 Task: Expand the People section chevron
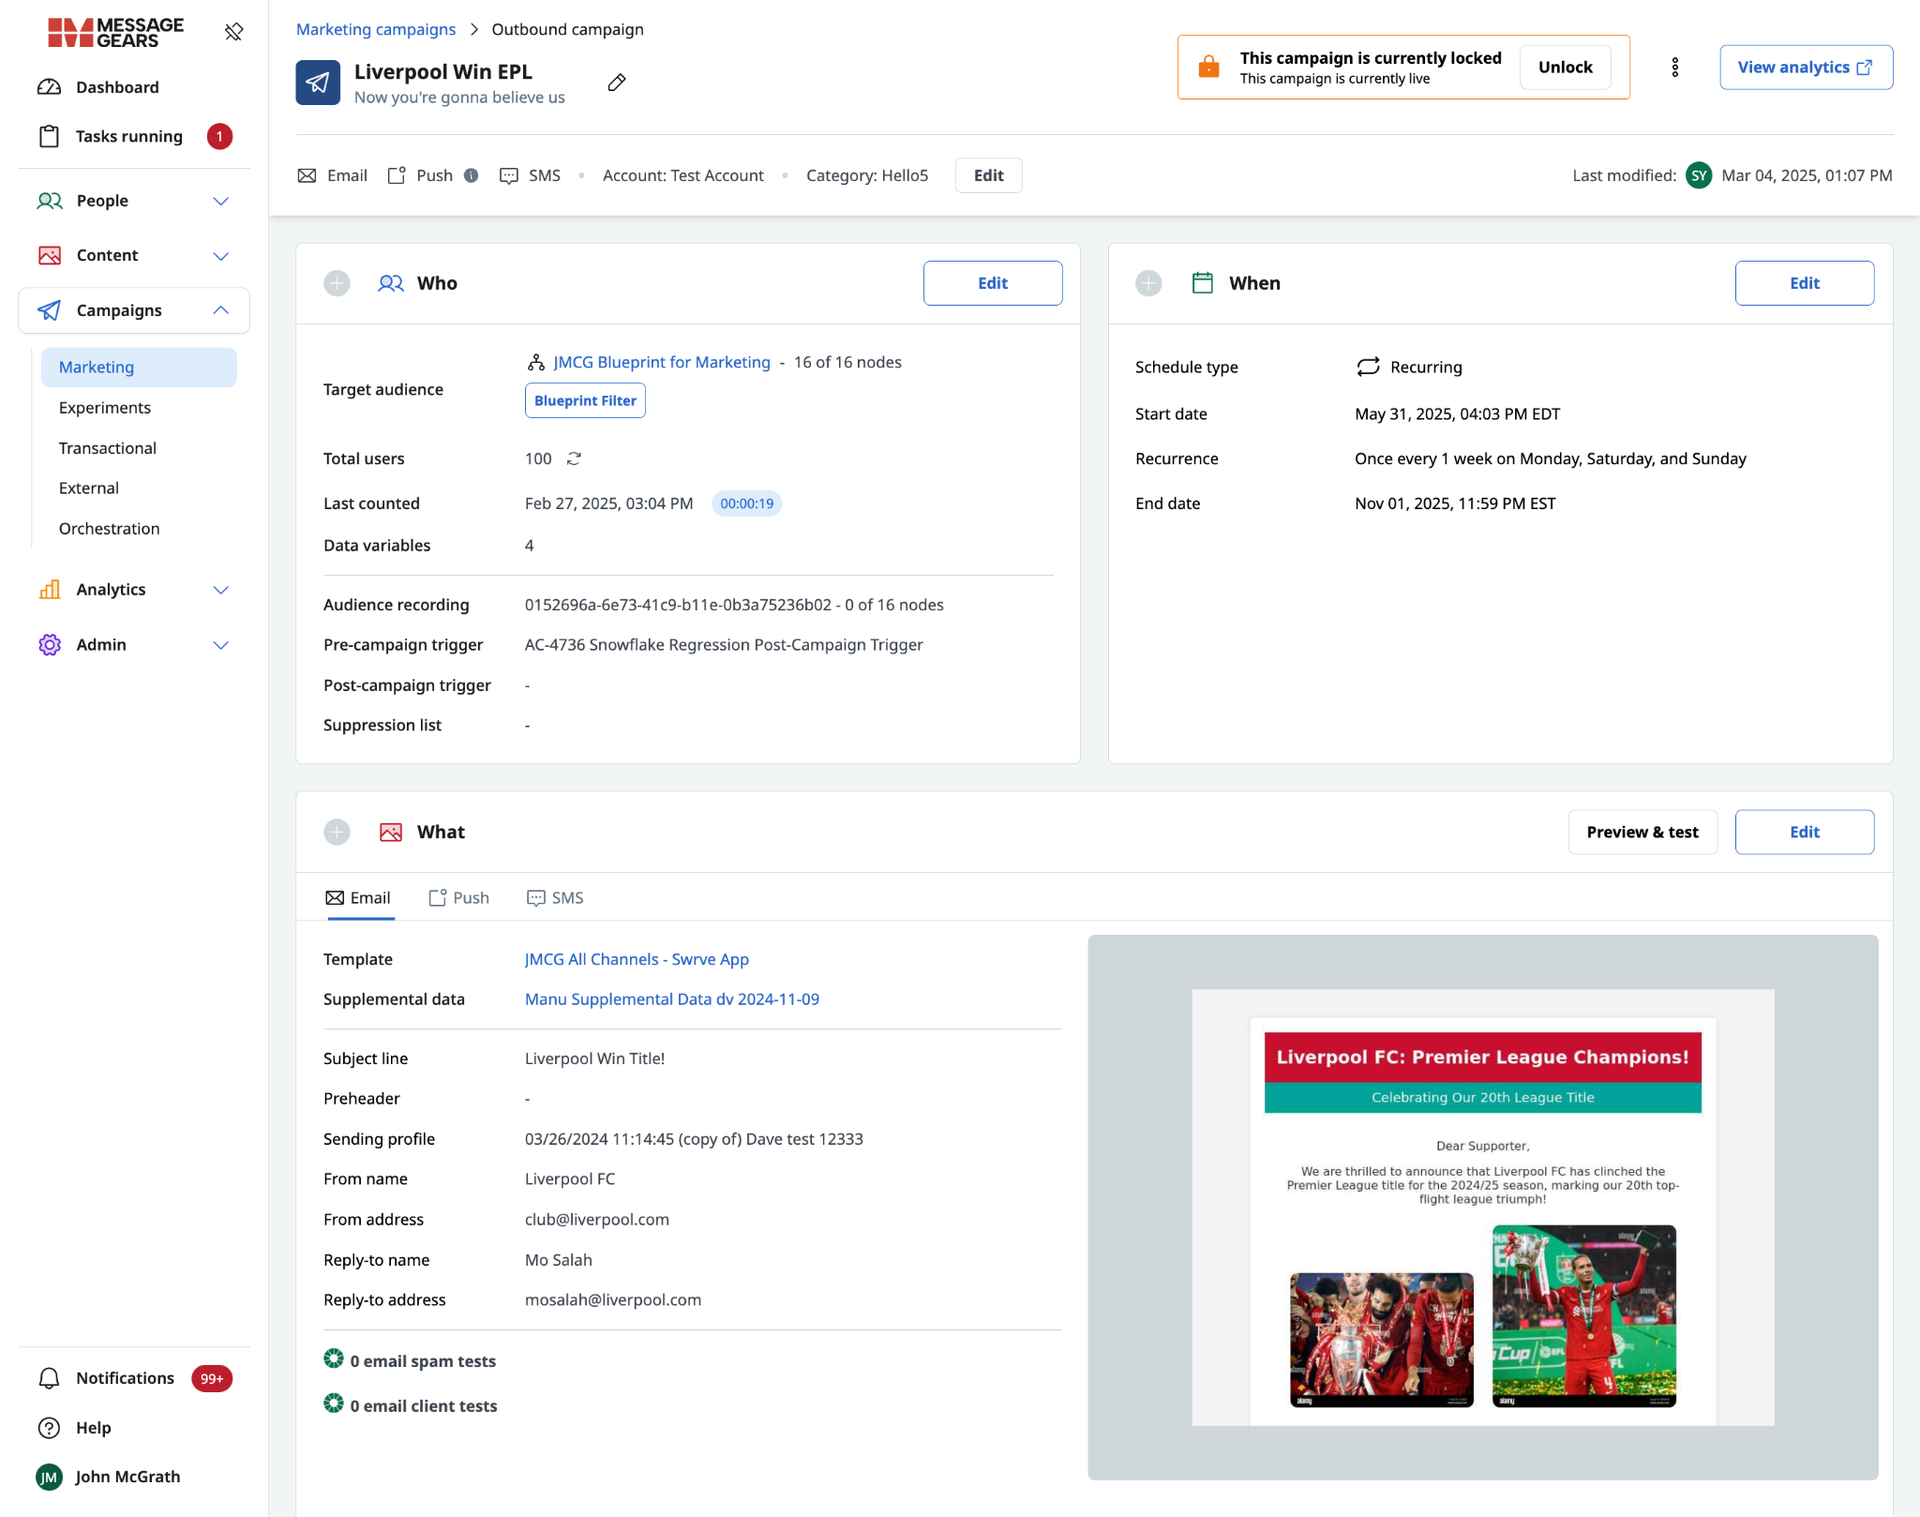click(x=221, y=201)
